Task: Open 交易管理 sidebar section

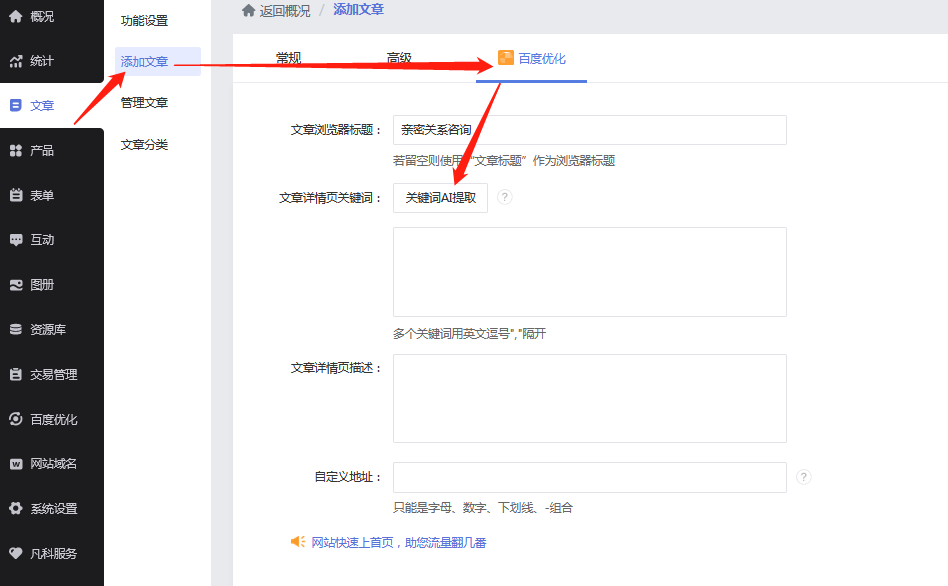Action: [52, 374]
